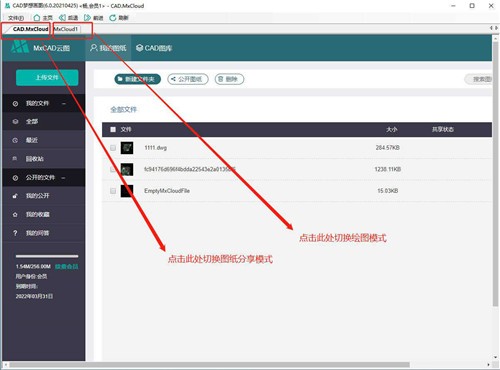Select 全部 in the sidebar
Viewport: 500px width, 370px height.
click(43, 121)
